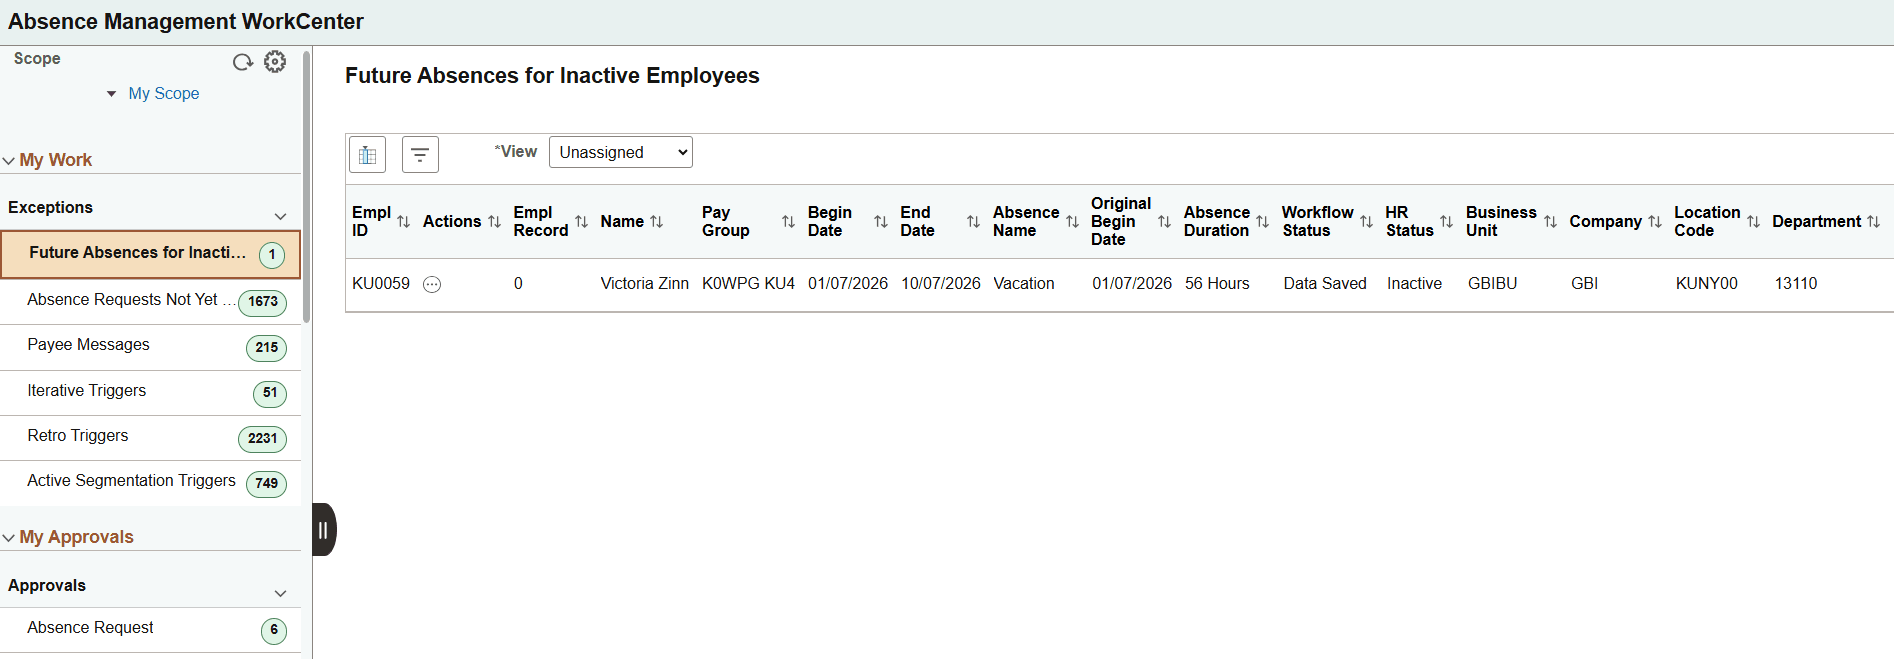Screen dimensions: 1894x659
Task: Click the Vacation absence name cell
Action: (x=1024, y=284)
